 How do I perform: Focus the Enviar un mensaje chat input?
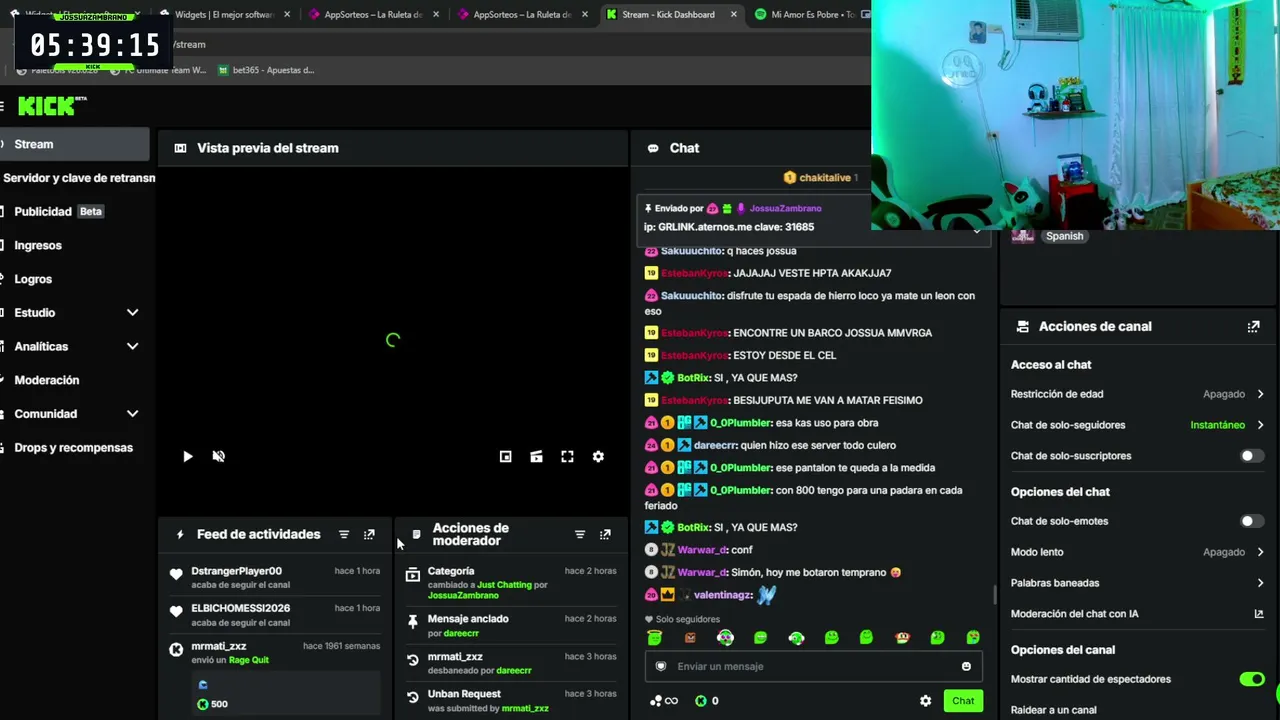point(812,666)
